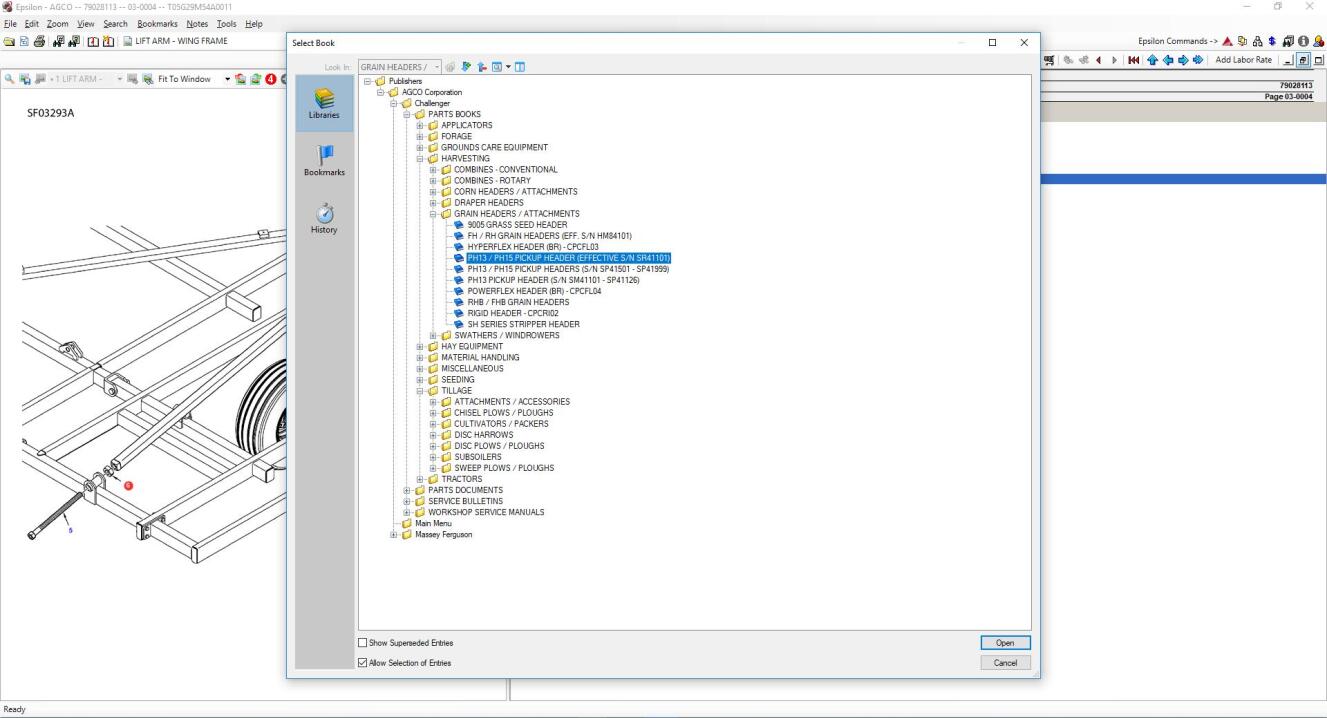The image size is (1327, 718).
Task: Click the LIFT ARM - WING FRAME page title
Action: click(x=182, y=41)
